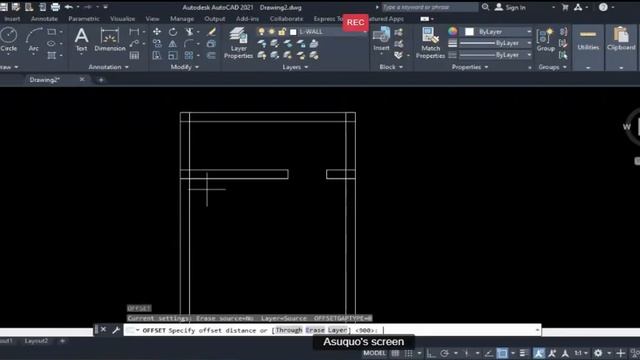The width and height of the screenshot is (640, 360).
Task: Select the Trim tool in Modify panel
Action: point(189,32)
